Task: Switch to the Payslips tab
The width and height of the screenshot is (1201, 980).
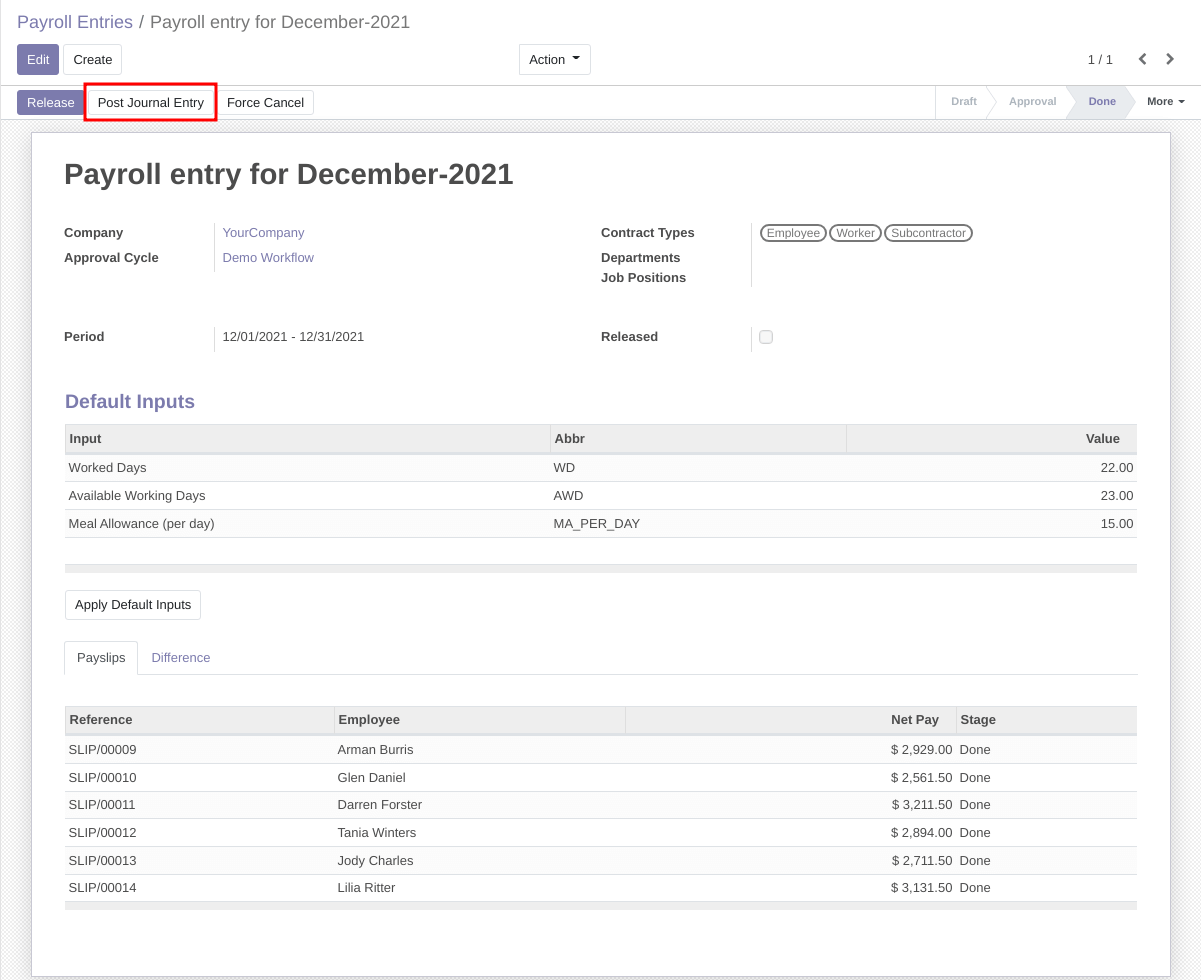Action: [x=100, y=657]
